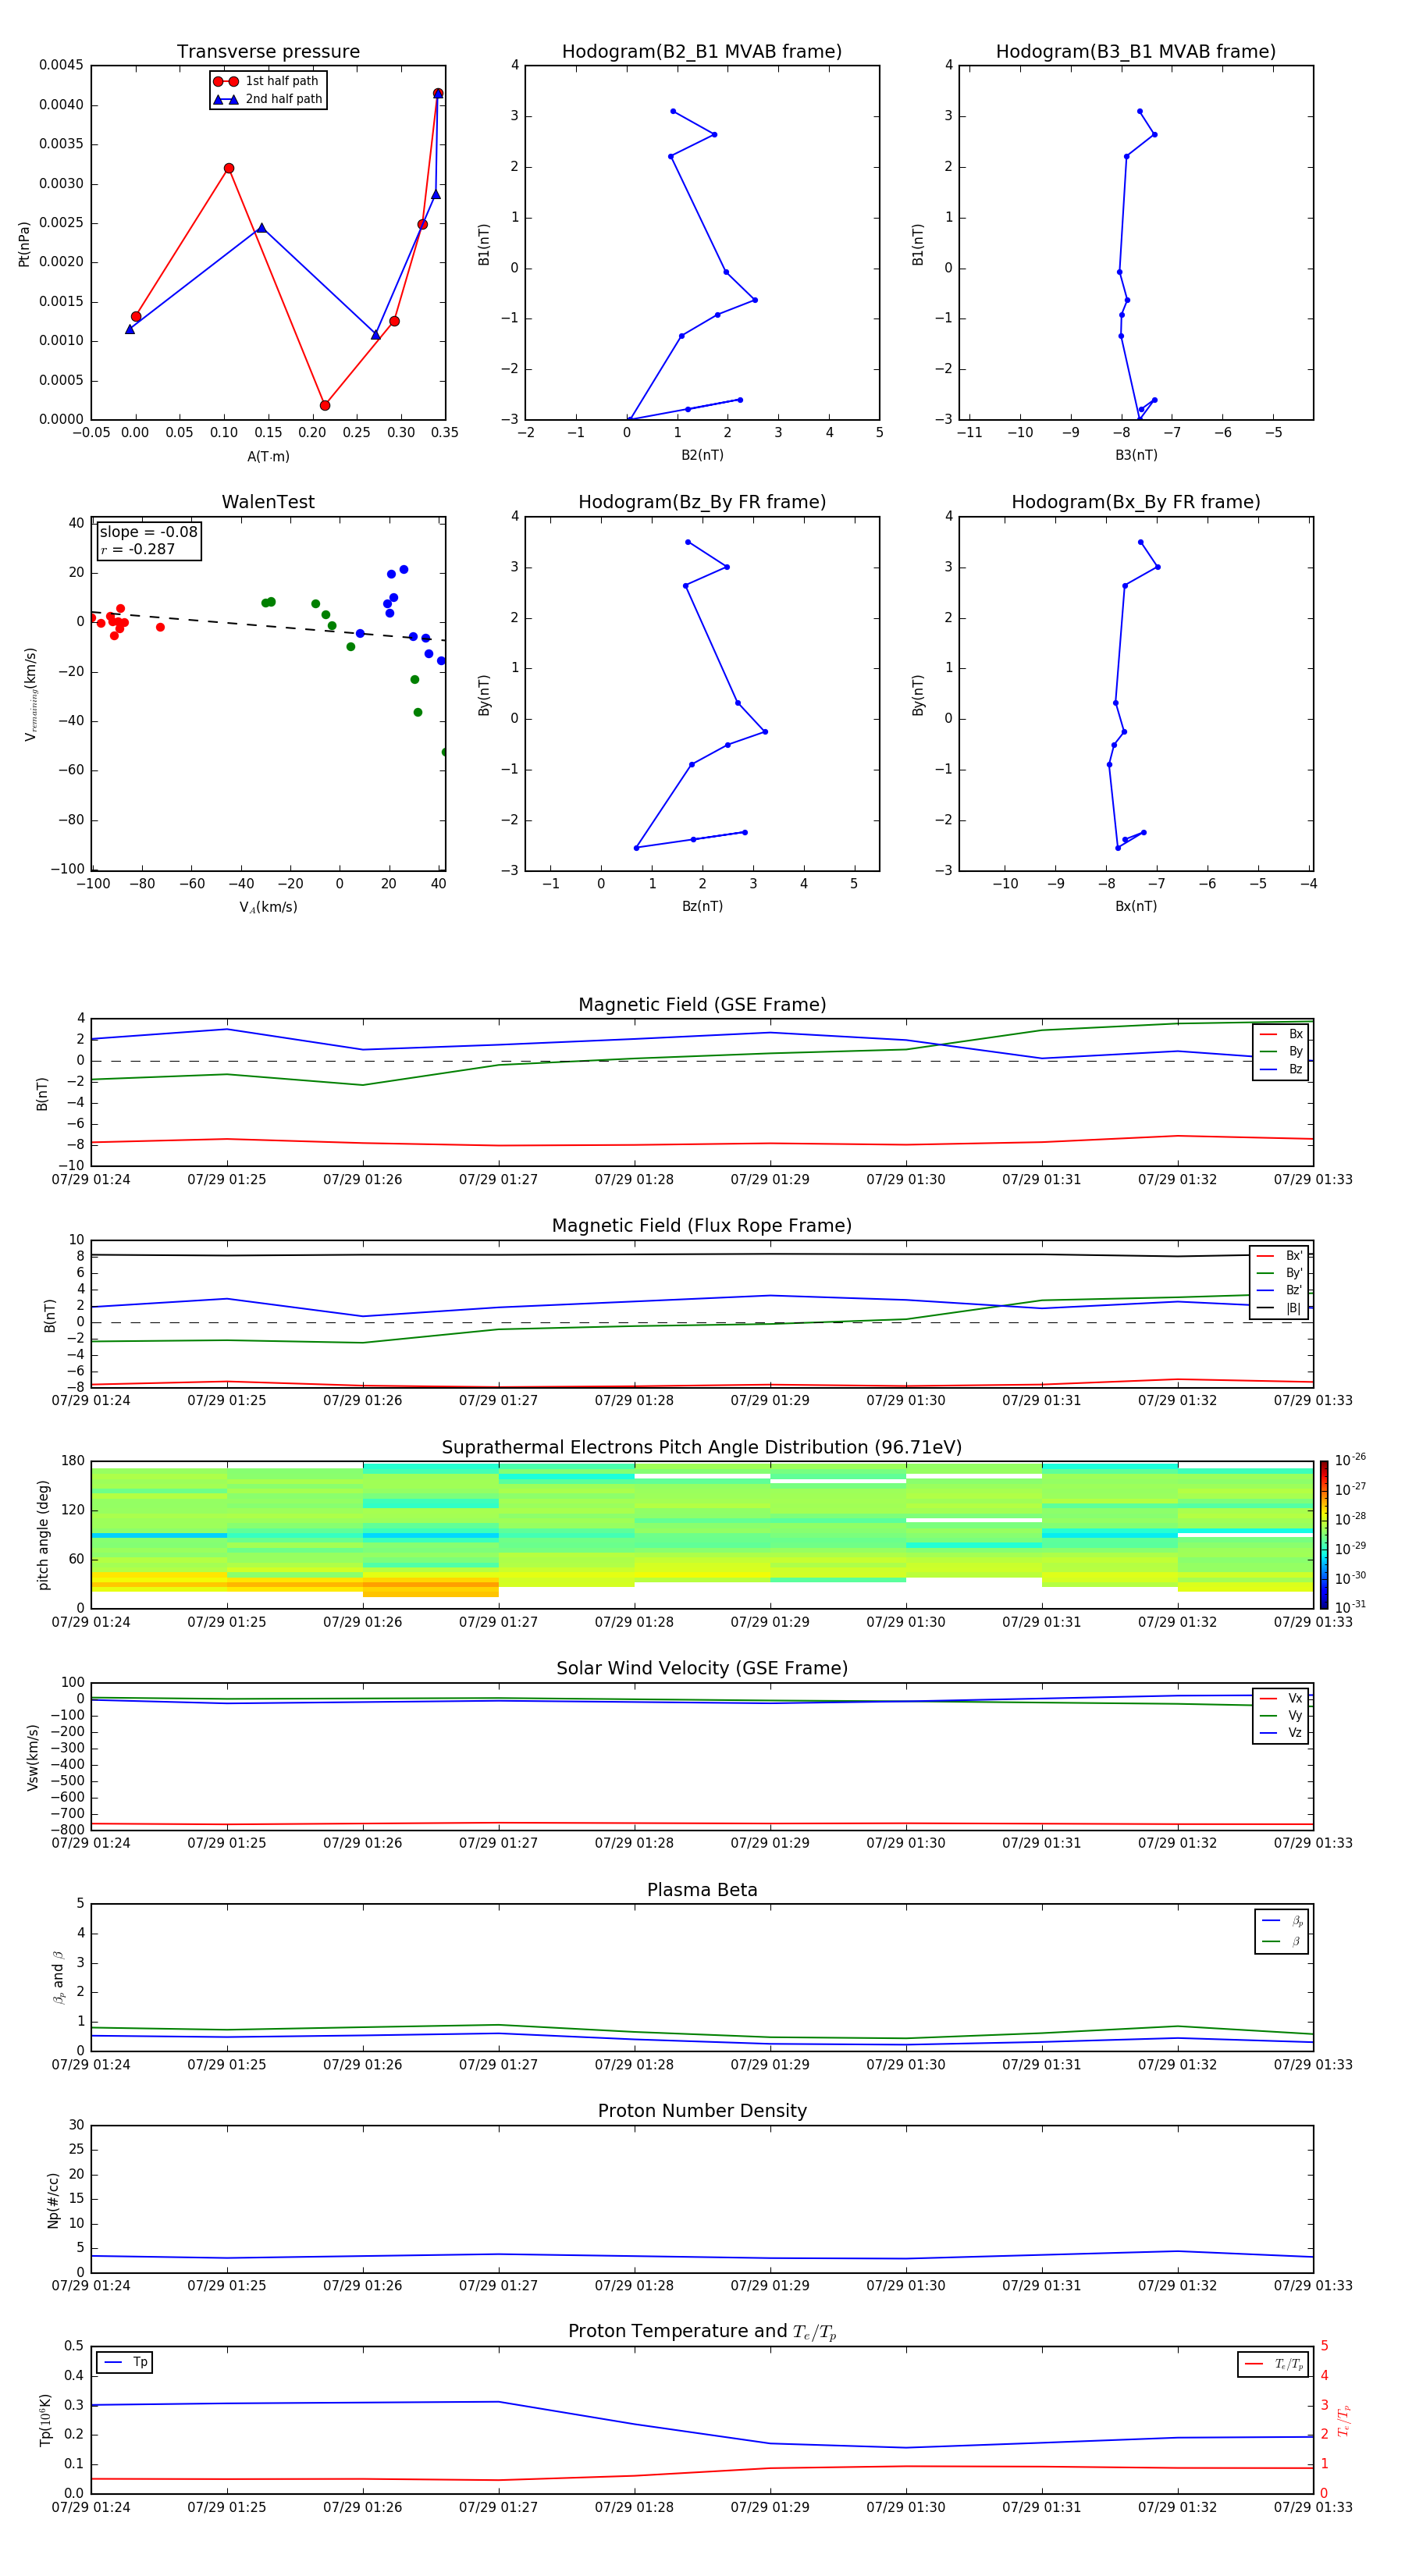Click the Magnetic Field (Flux Rope Frame) title
Image resolution: width=1405 pixels, height=2576 pixels.
702,1226
